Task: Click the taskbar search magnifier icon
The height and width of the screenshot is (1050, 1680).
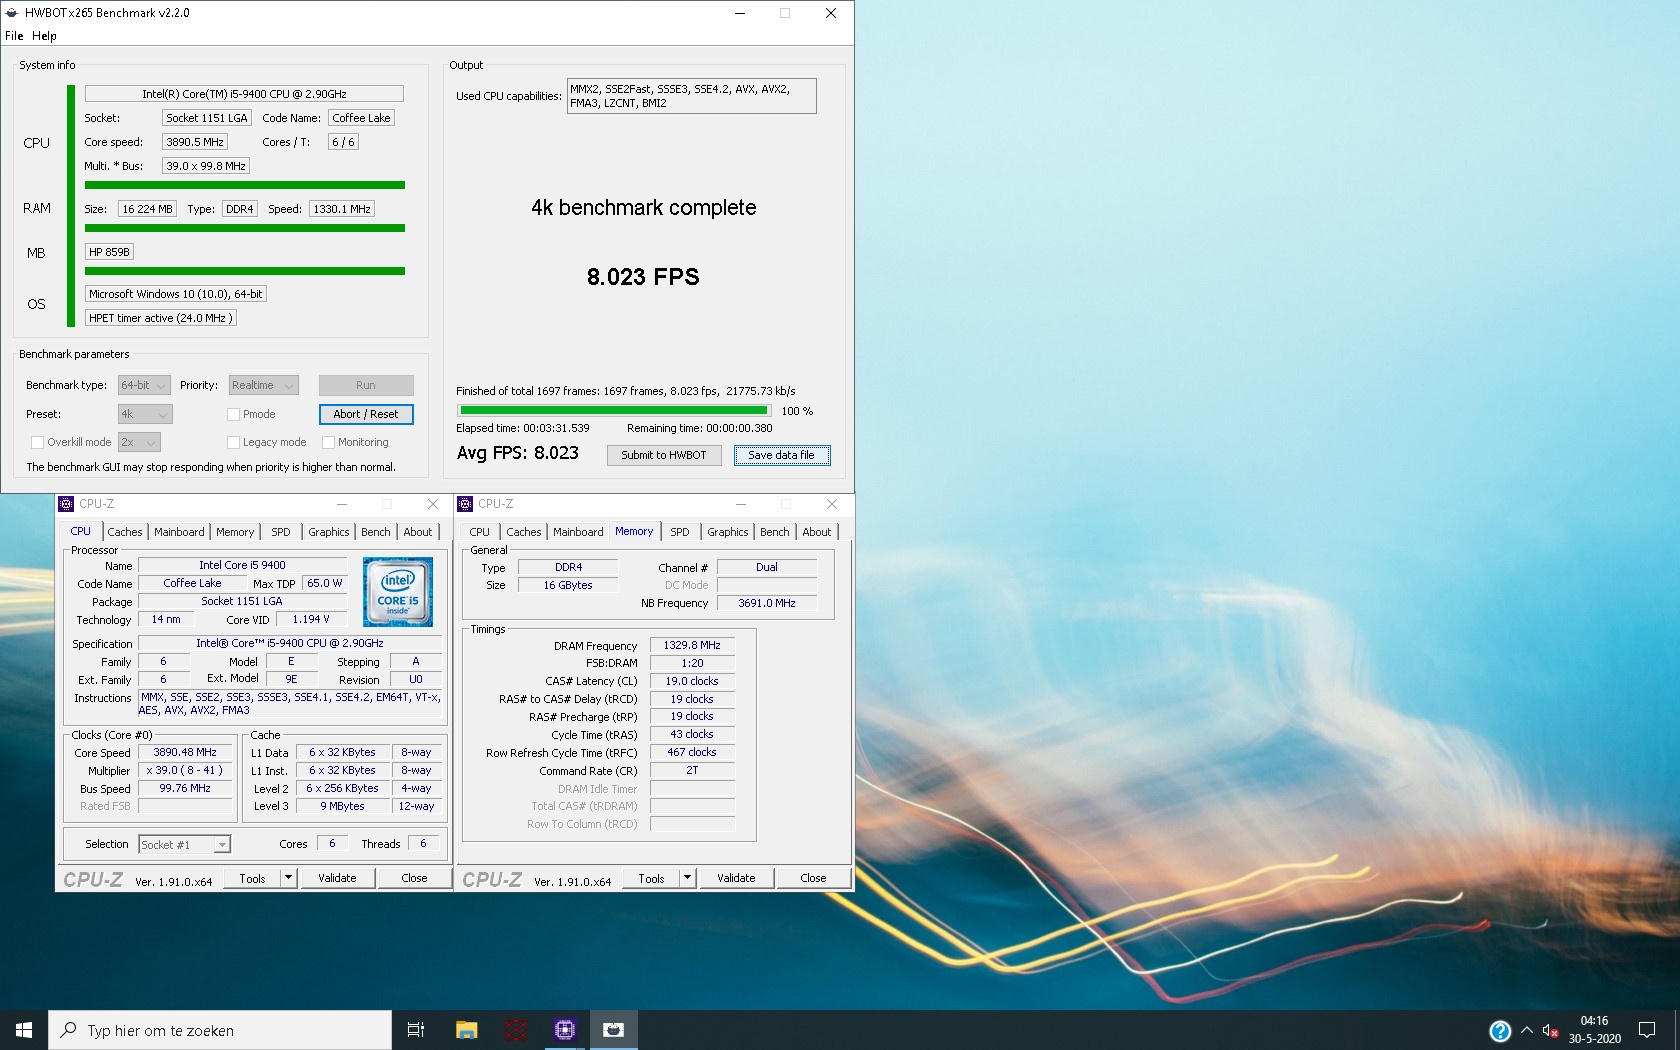Action: tap(69, 1030)
